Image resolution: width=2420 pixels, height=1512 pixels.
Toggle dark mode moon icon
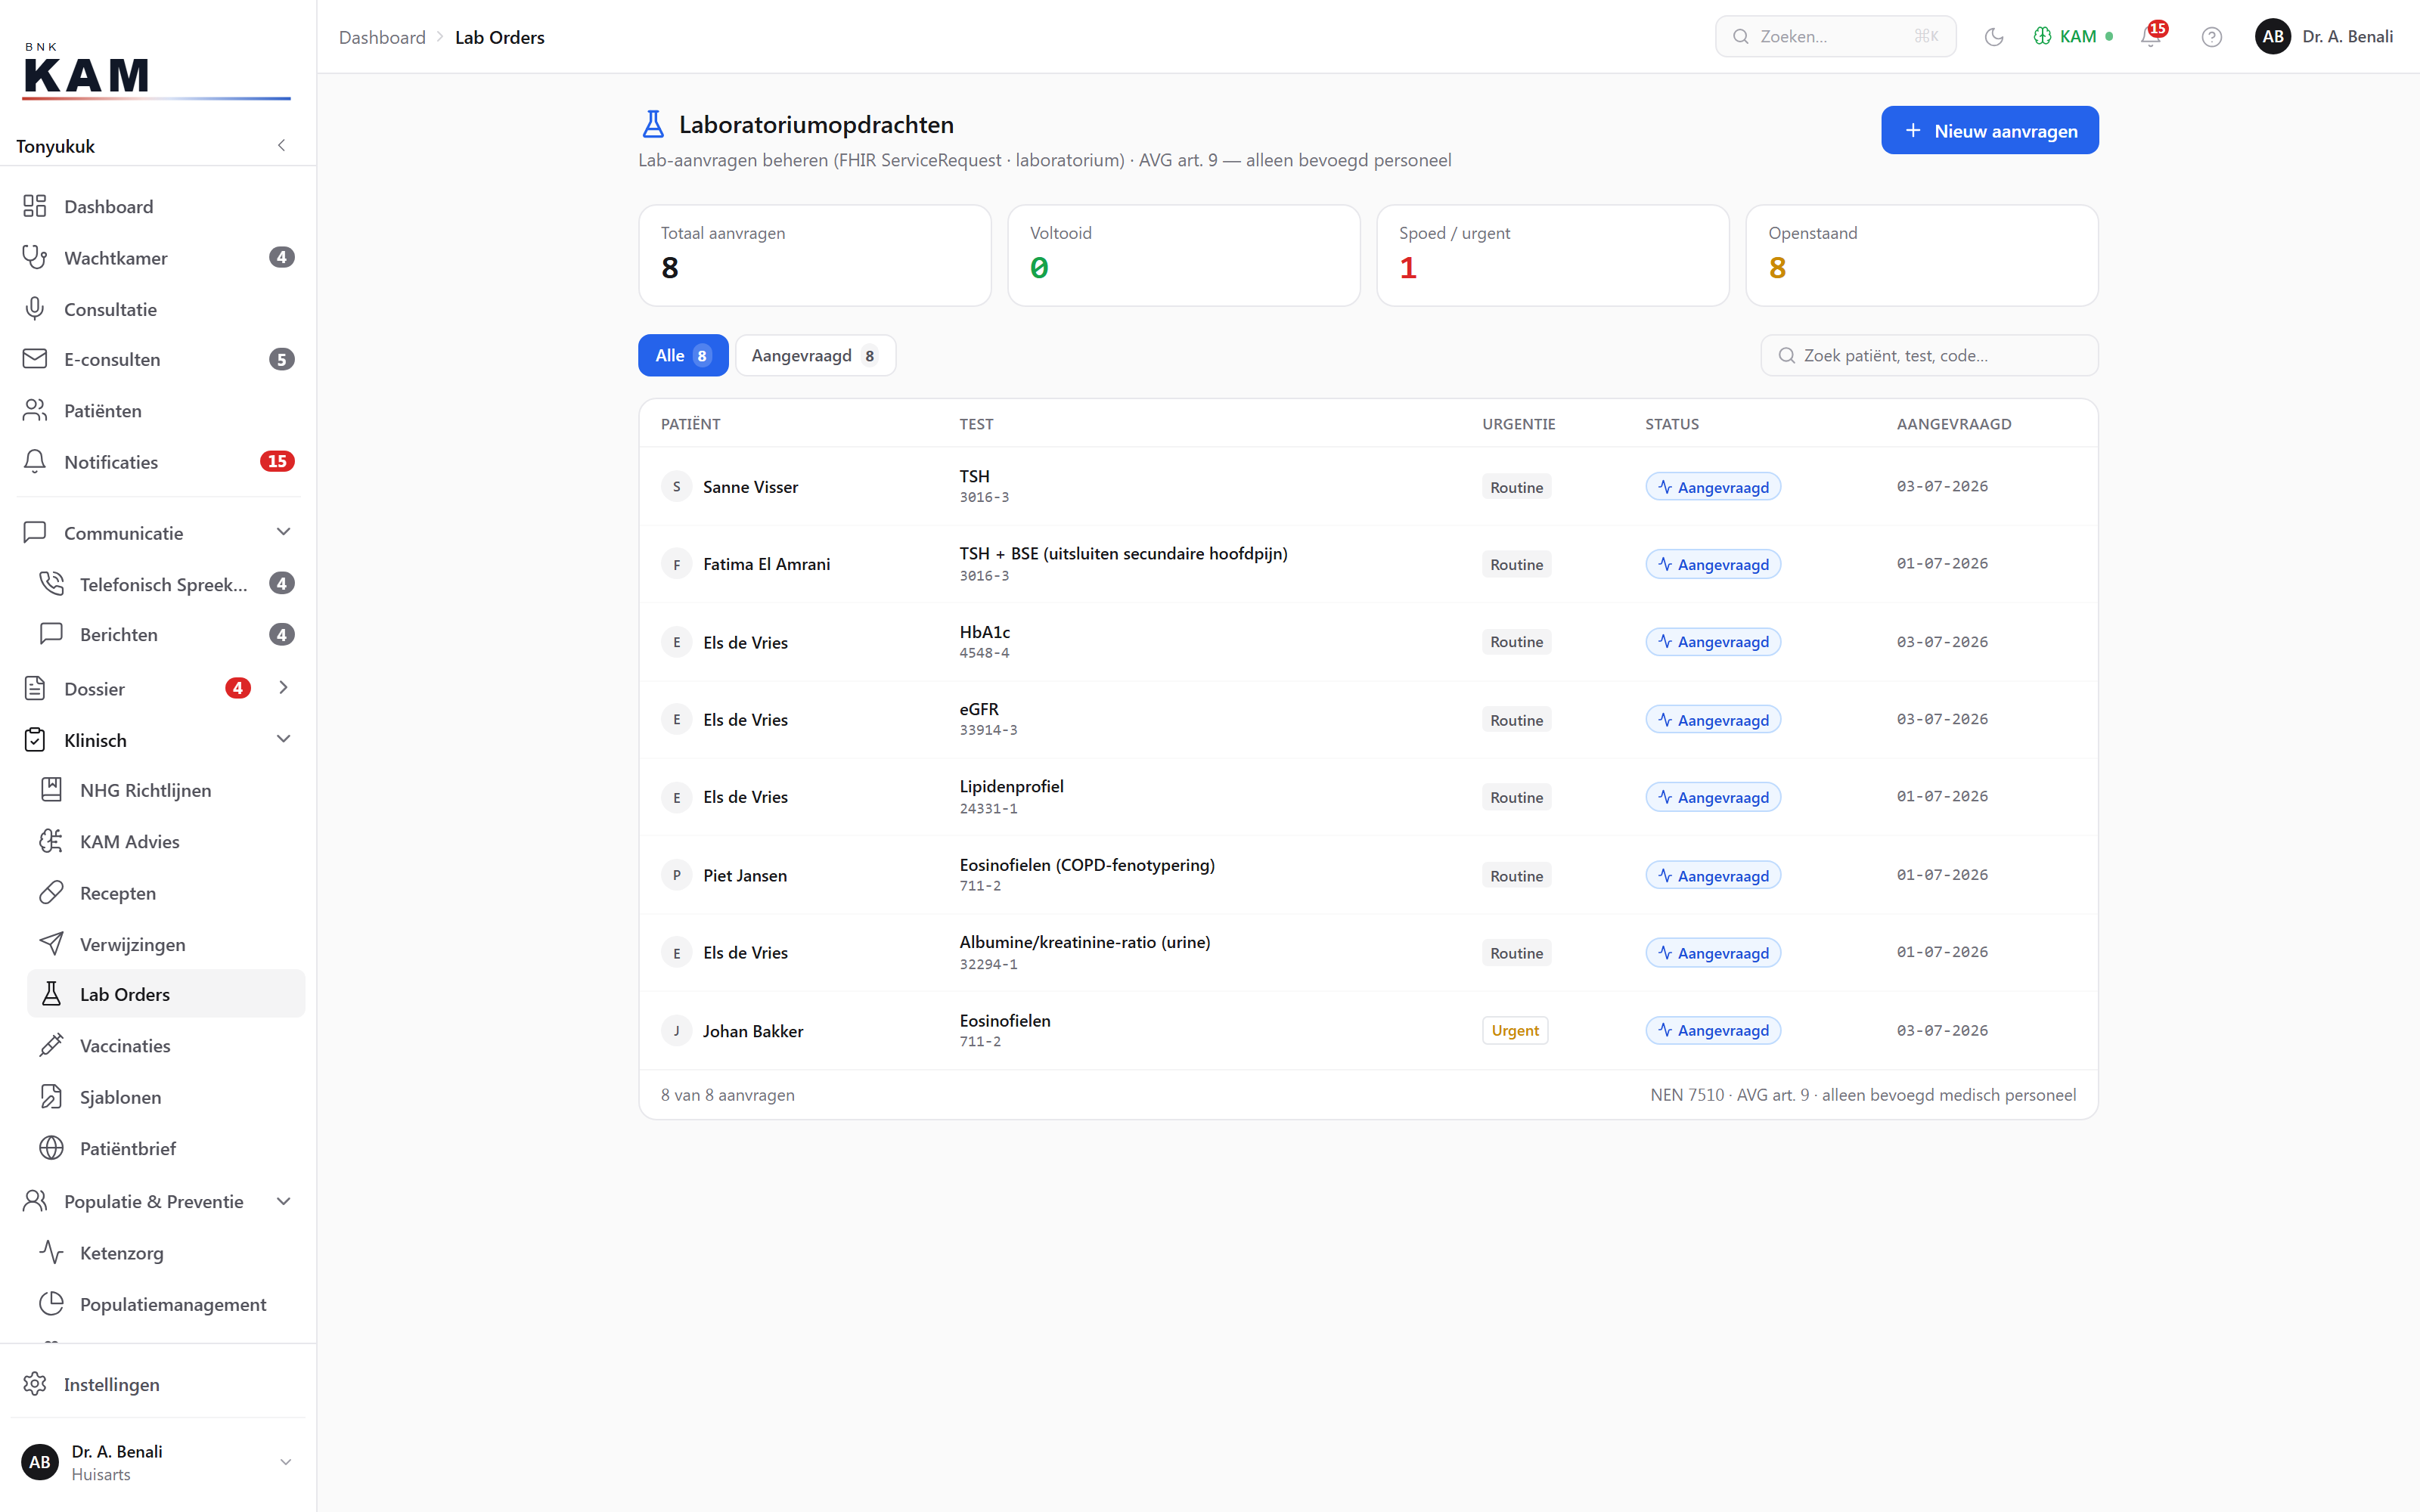point(1994,37)
